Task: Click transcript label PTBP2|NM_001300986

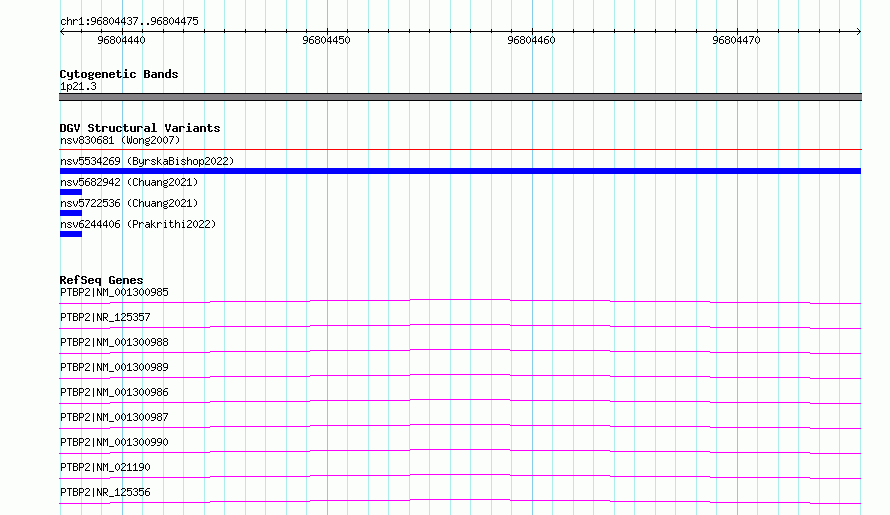Action: pos(114,392)
